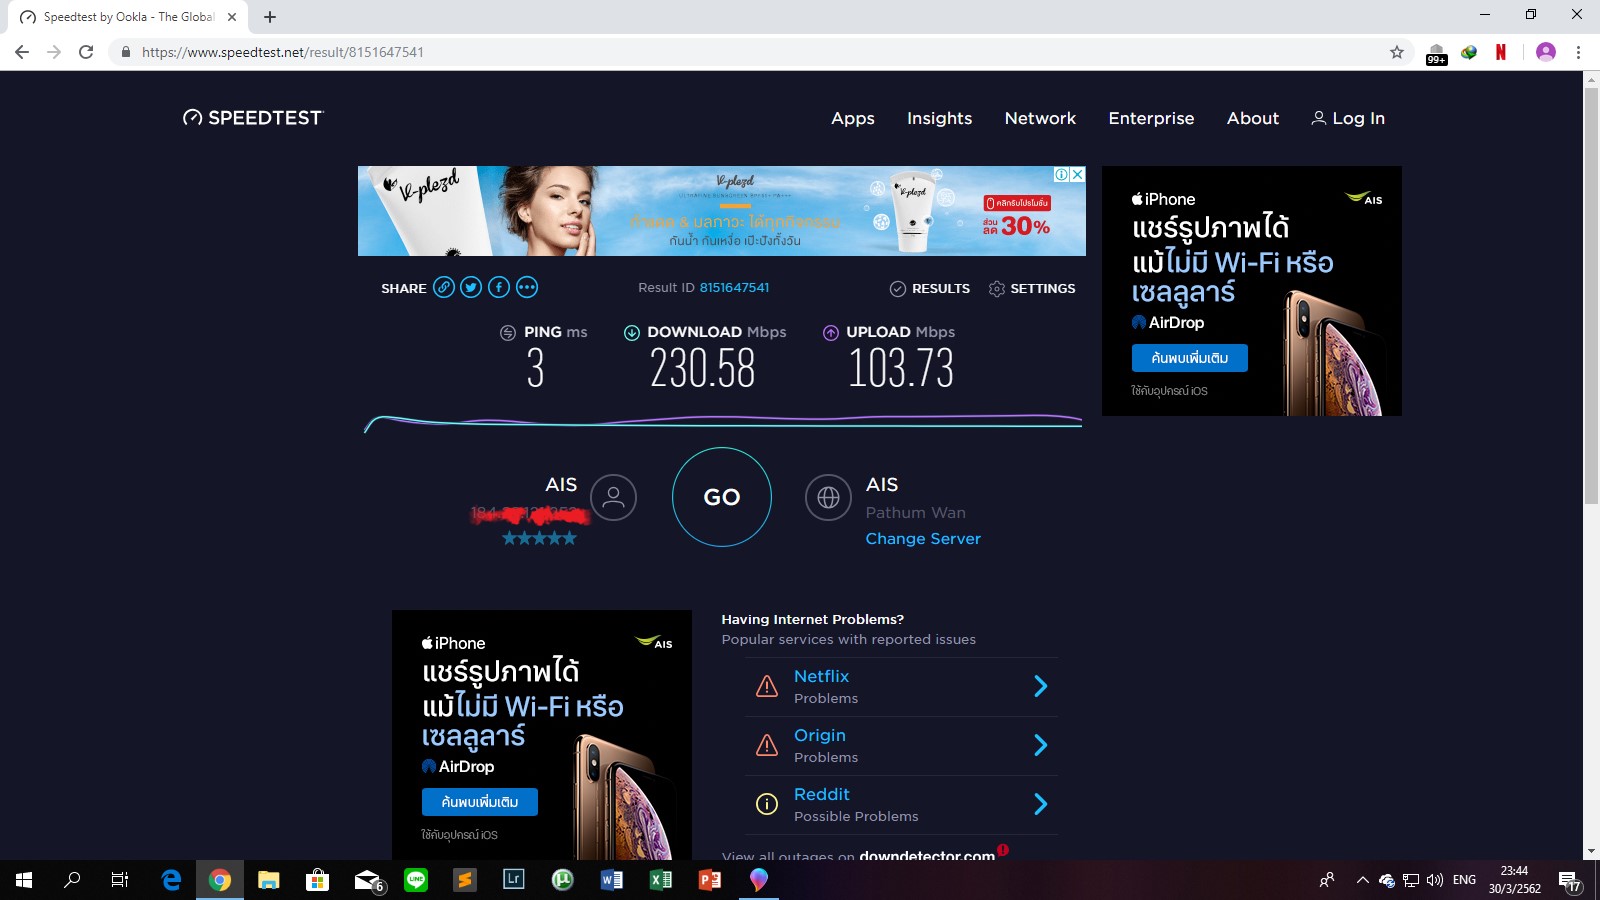The width and height of the screenshot is (1600, 900).
Task: Open the Network menu
Action: (1040, 118)
